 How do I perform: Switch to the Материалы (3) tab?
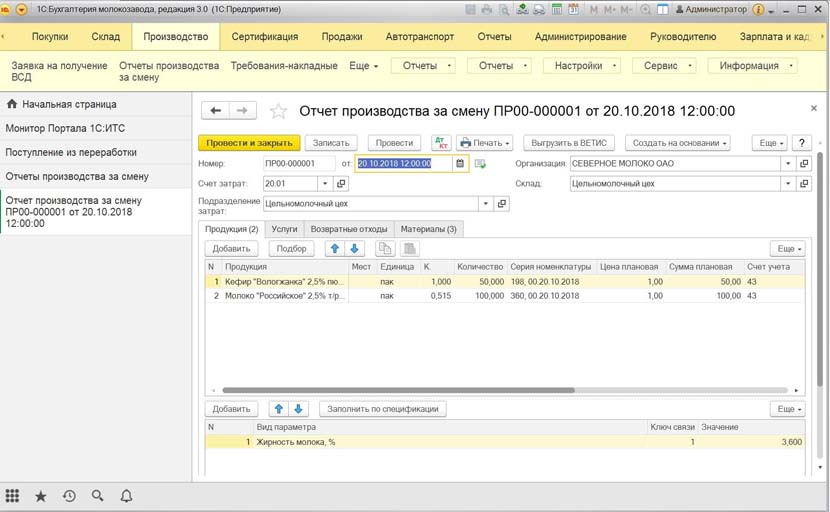[429, 229]
